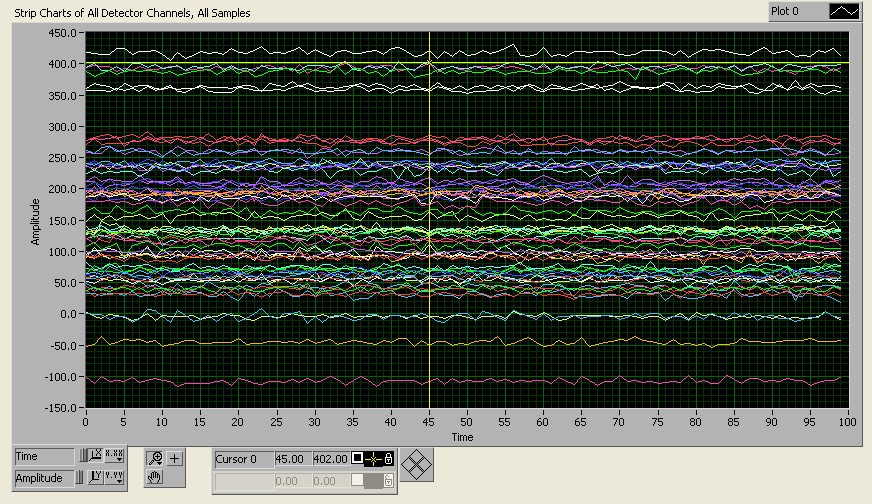Select the zoom magnifier tool

click(x=155, y=458)
